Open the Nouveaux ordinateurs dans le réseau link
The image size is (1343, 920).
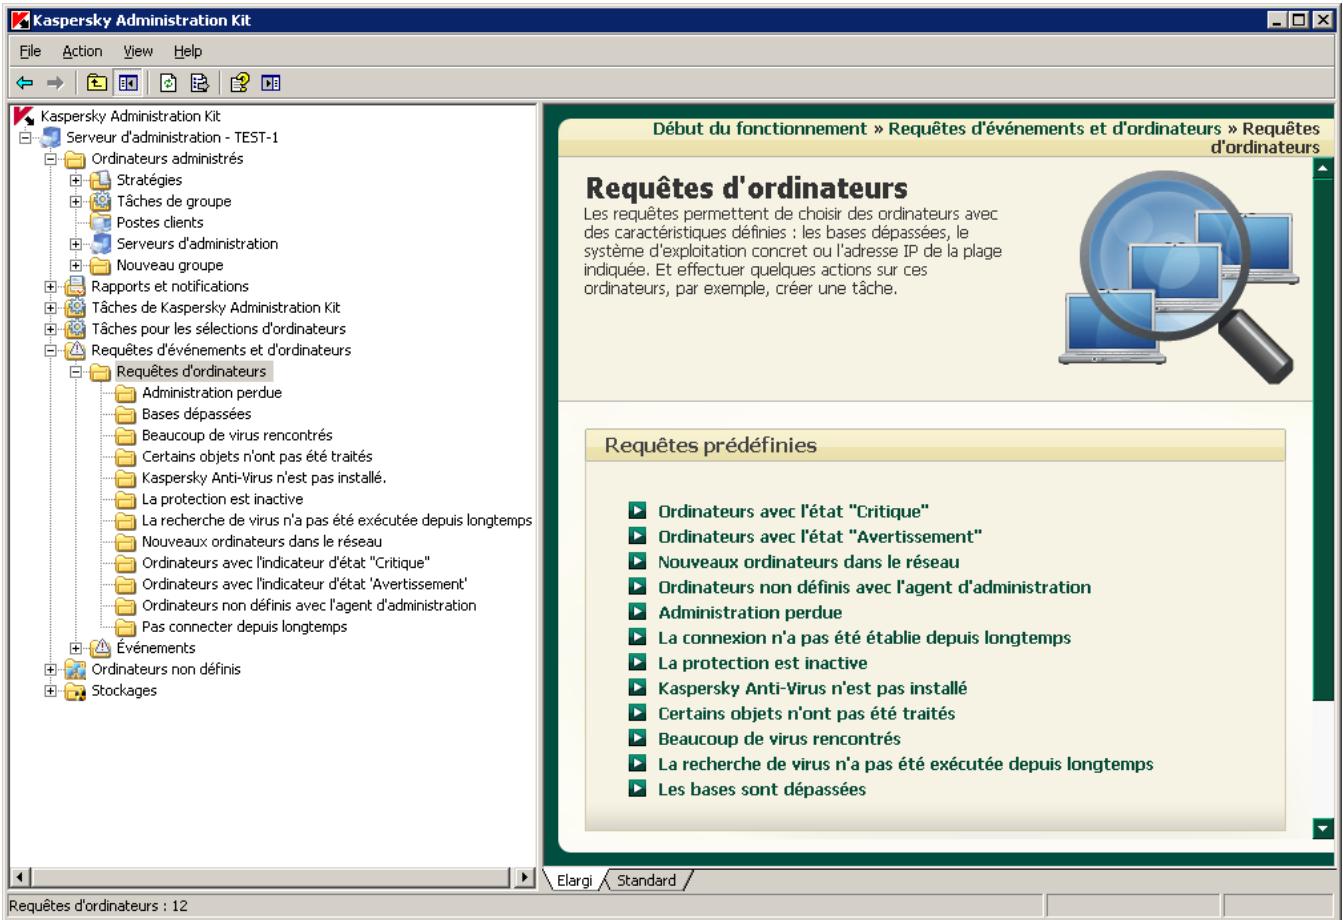pyautogui.click(x=808, y=562)
